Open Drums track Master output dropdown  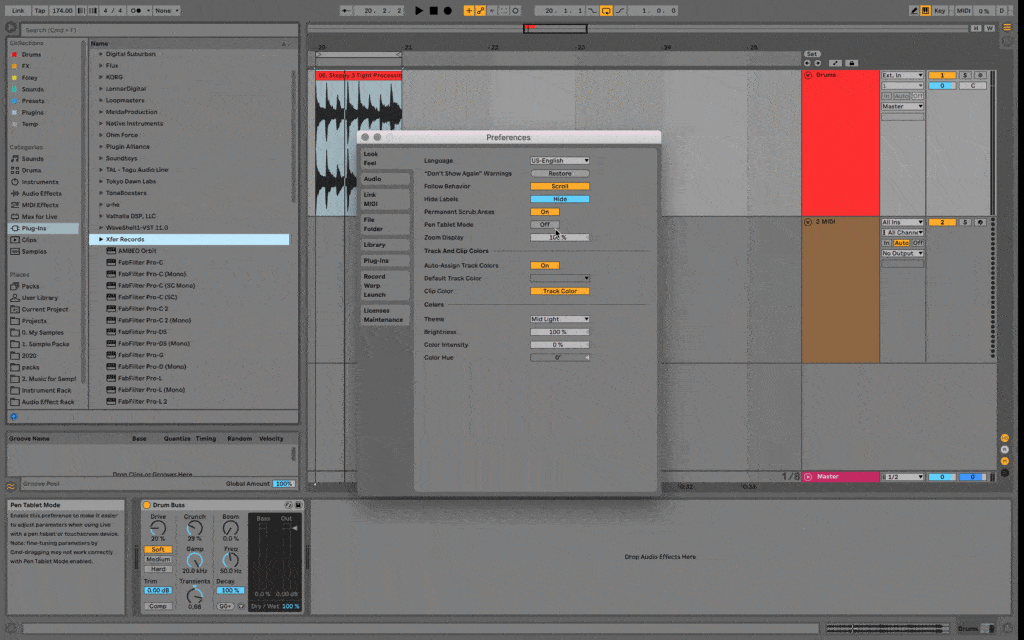(x=903, y=106)
